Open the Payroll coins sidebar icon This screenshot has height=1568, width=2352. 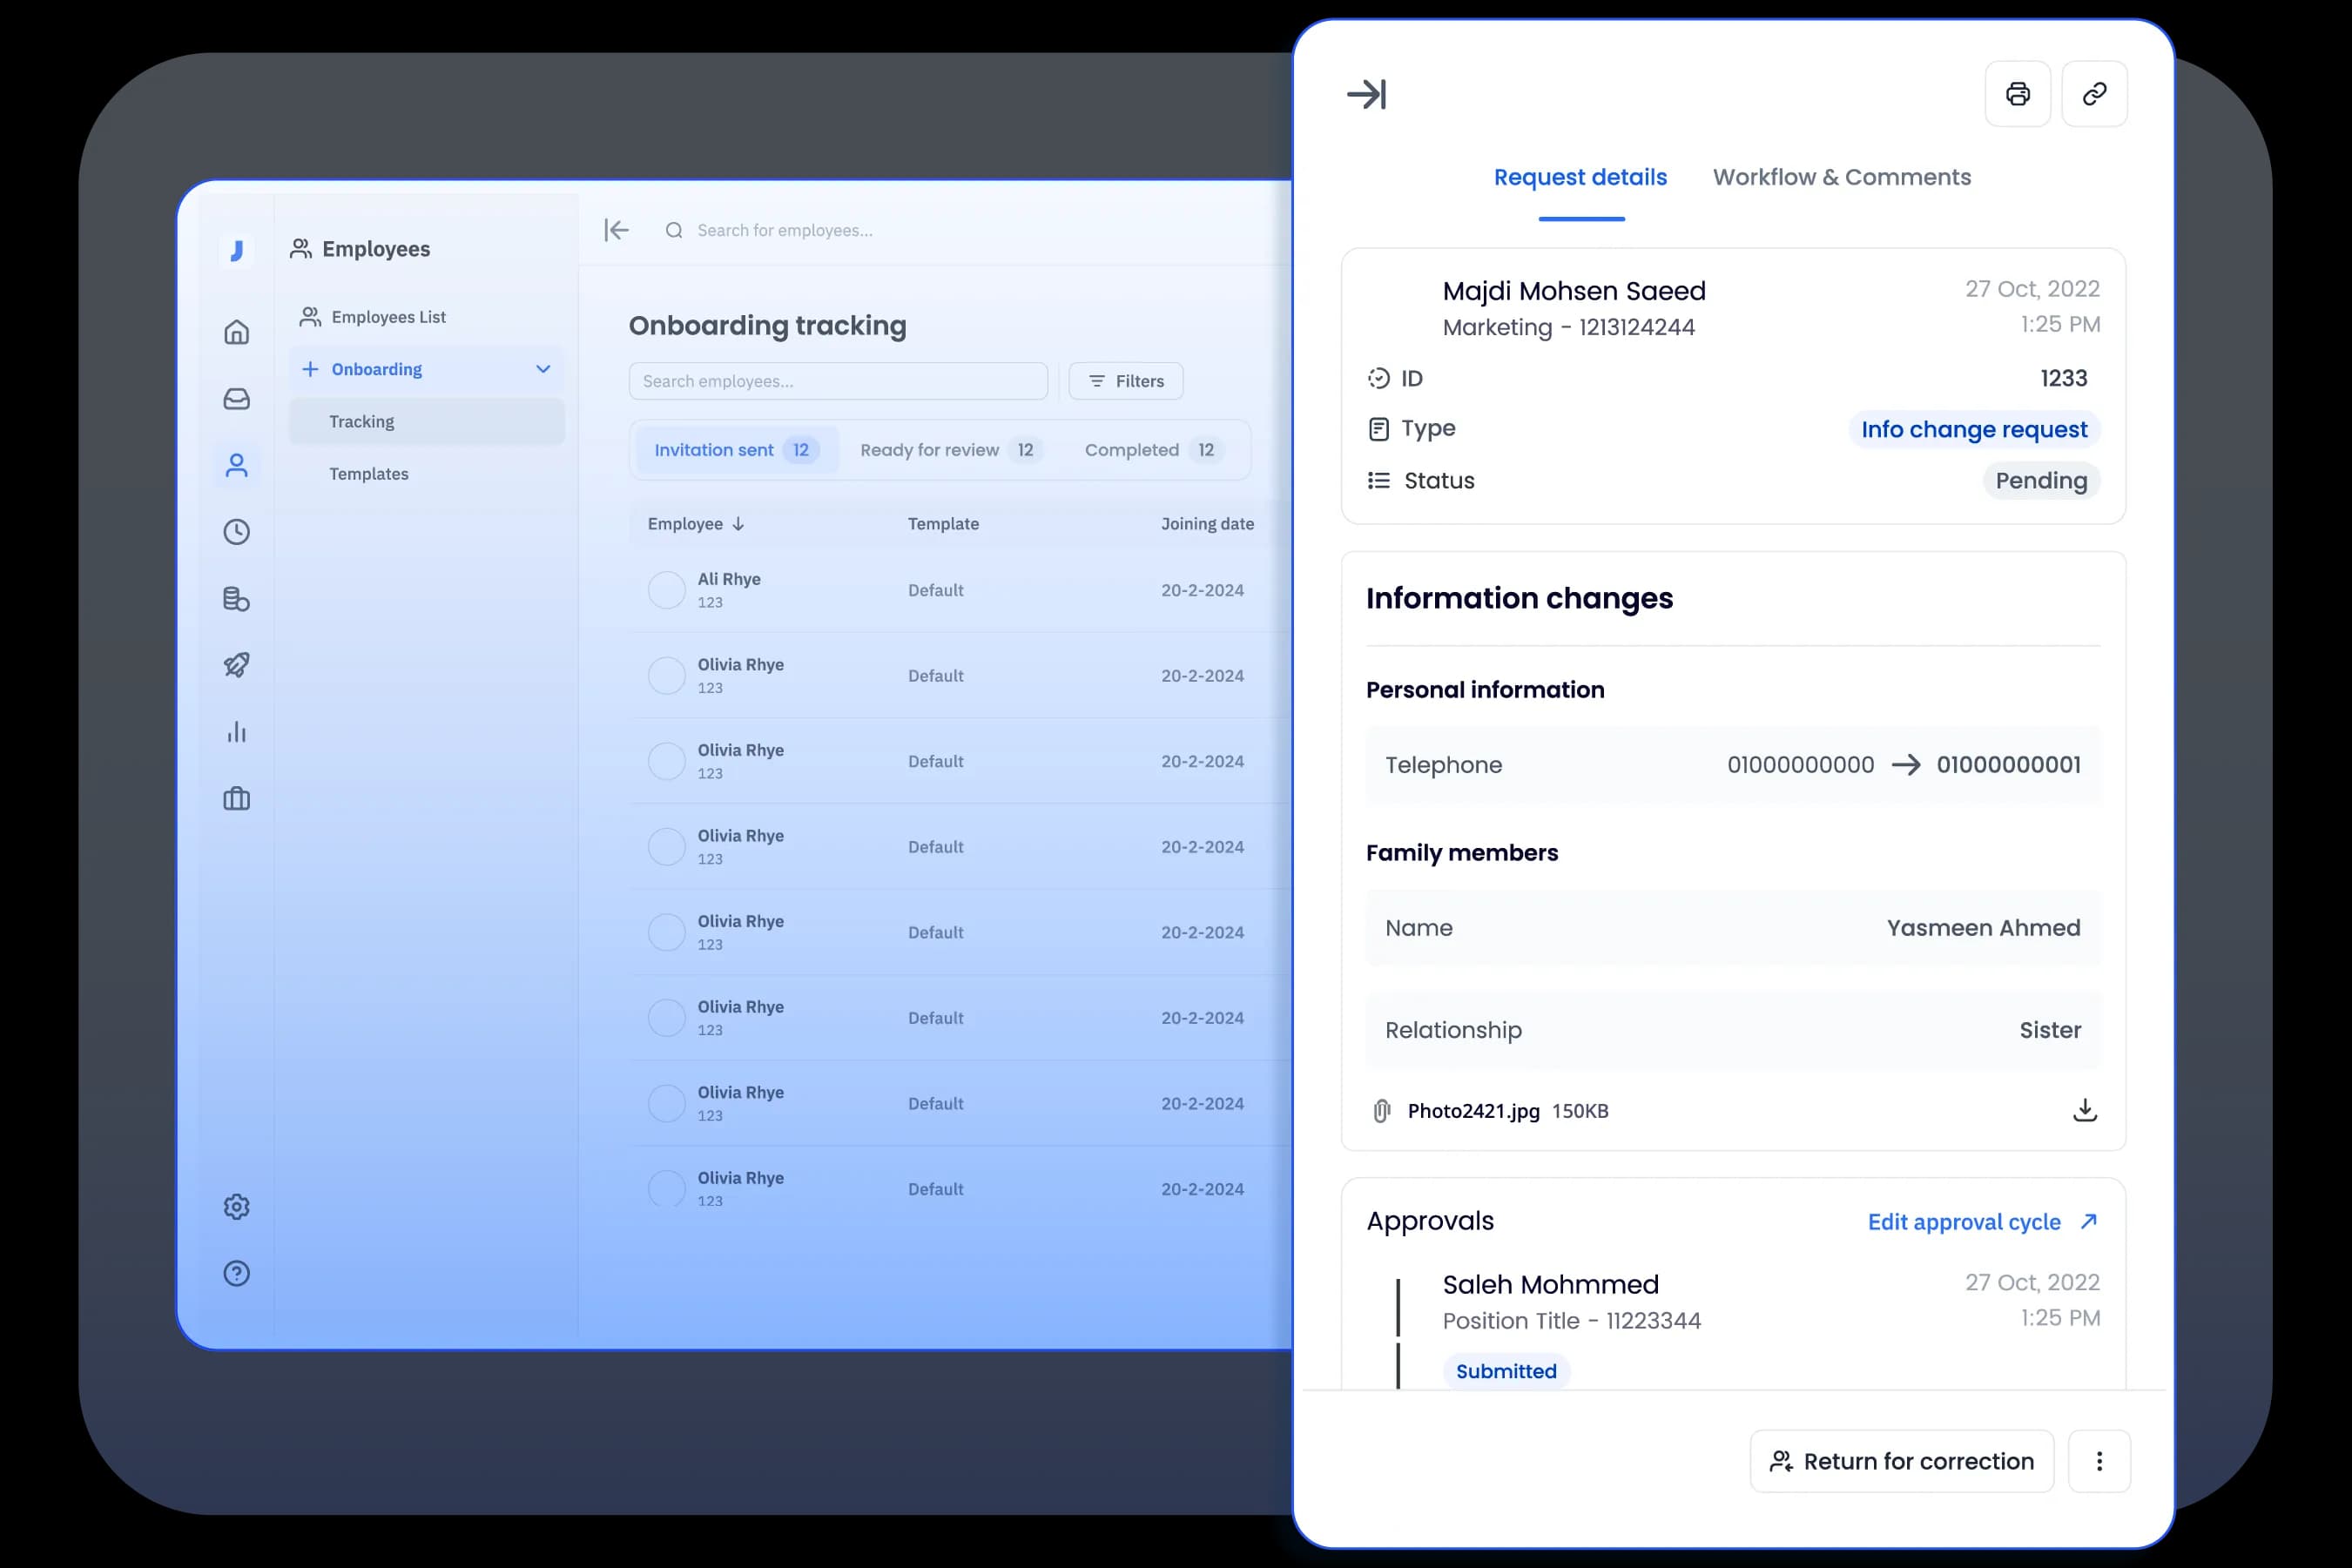coord(236,599)
